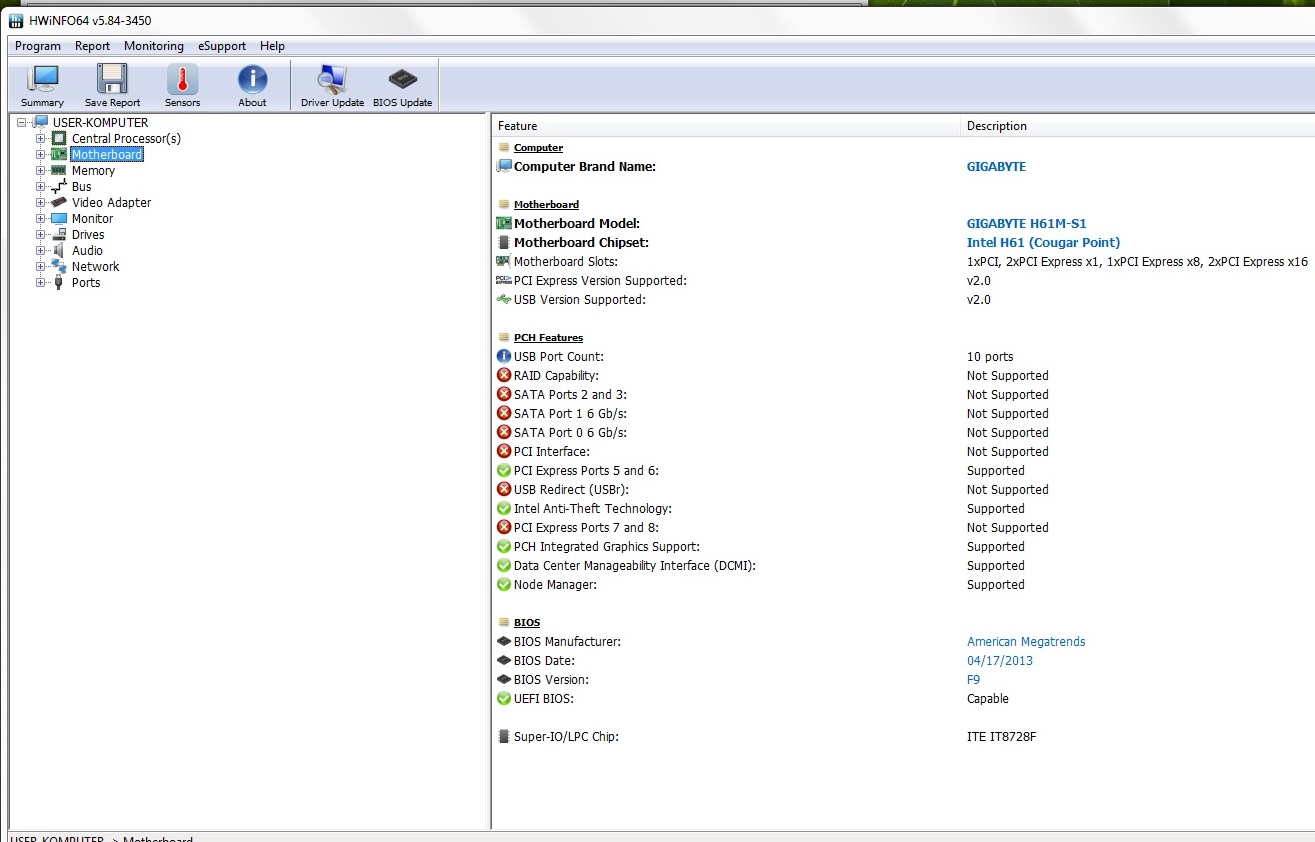Click the UEFI BIOS green check icon
The image size is (1315, 842).
tap(504, 699)
